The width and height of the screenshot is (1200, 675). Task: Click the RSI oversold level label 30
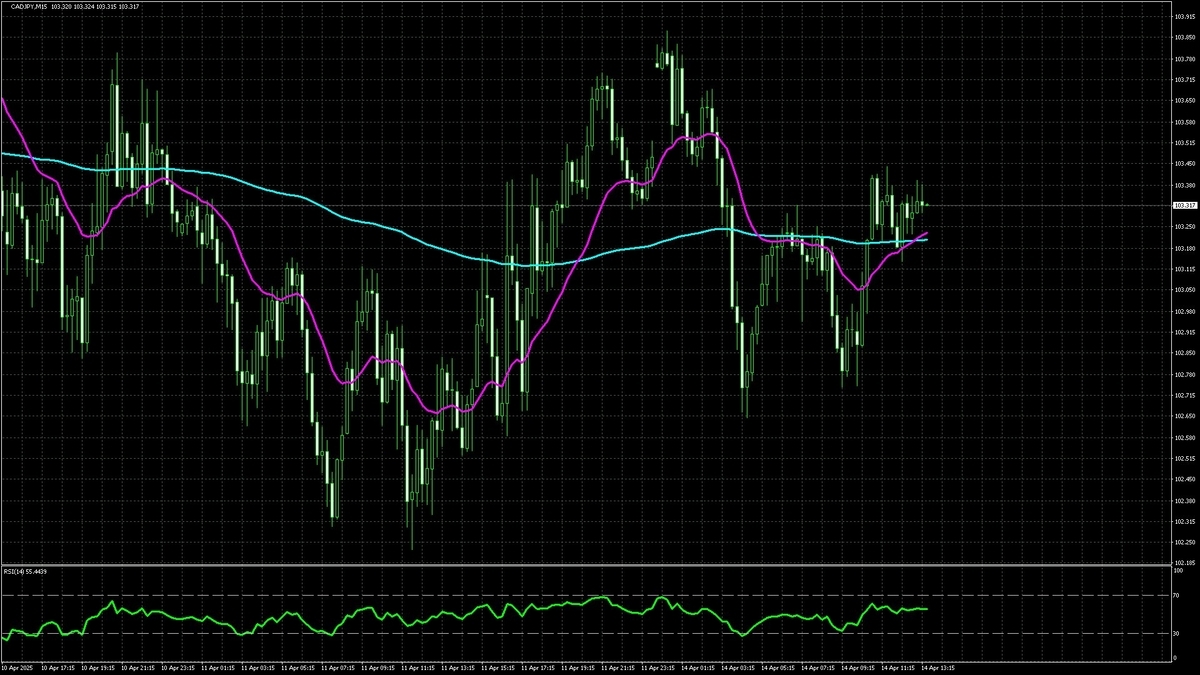pyautogui.click(x=1176, y=633)
